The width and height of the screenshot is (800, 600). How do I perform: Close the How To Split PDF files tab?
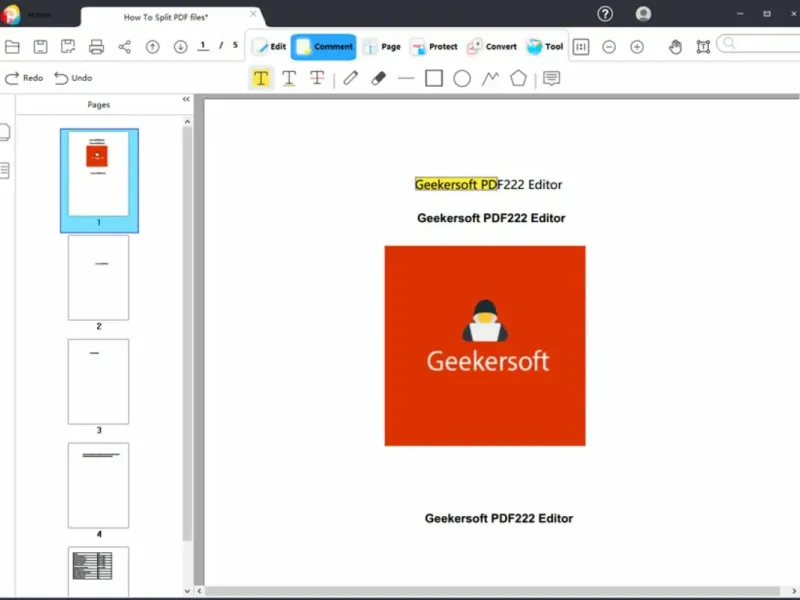click(x=253, y=14)
